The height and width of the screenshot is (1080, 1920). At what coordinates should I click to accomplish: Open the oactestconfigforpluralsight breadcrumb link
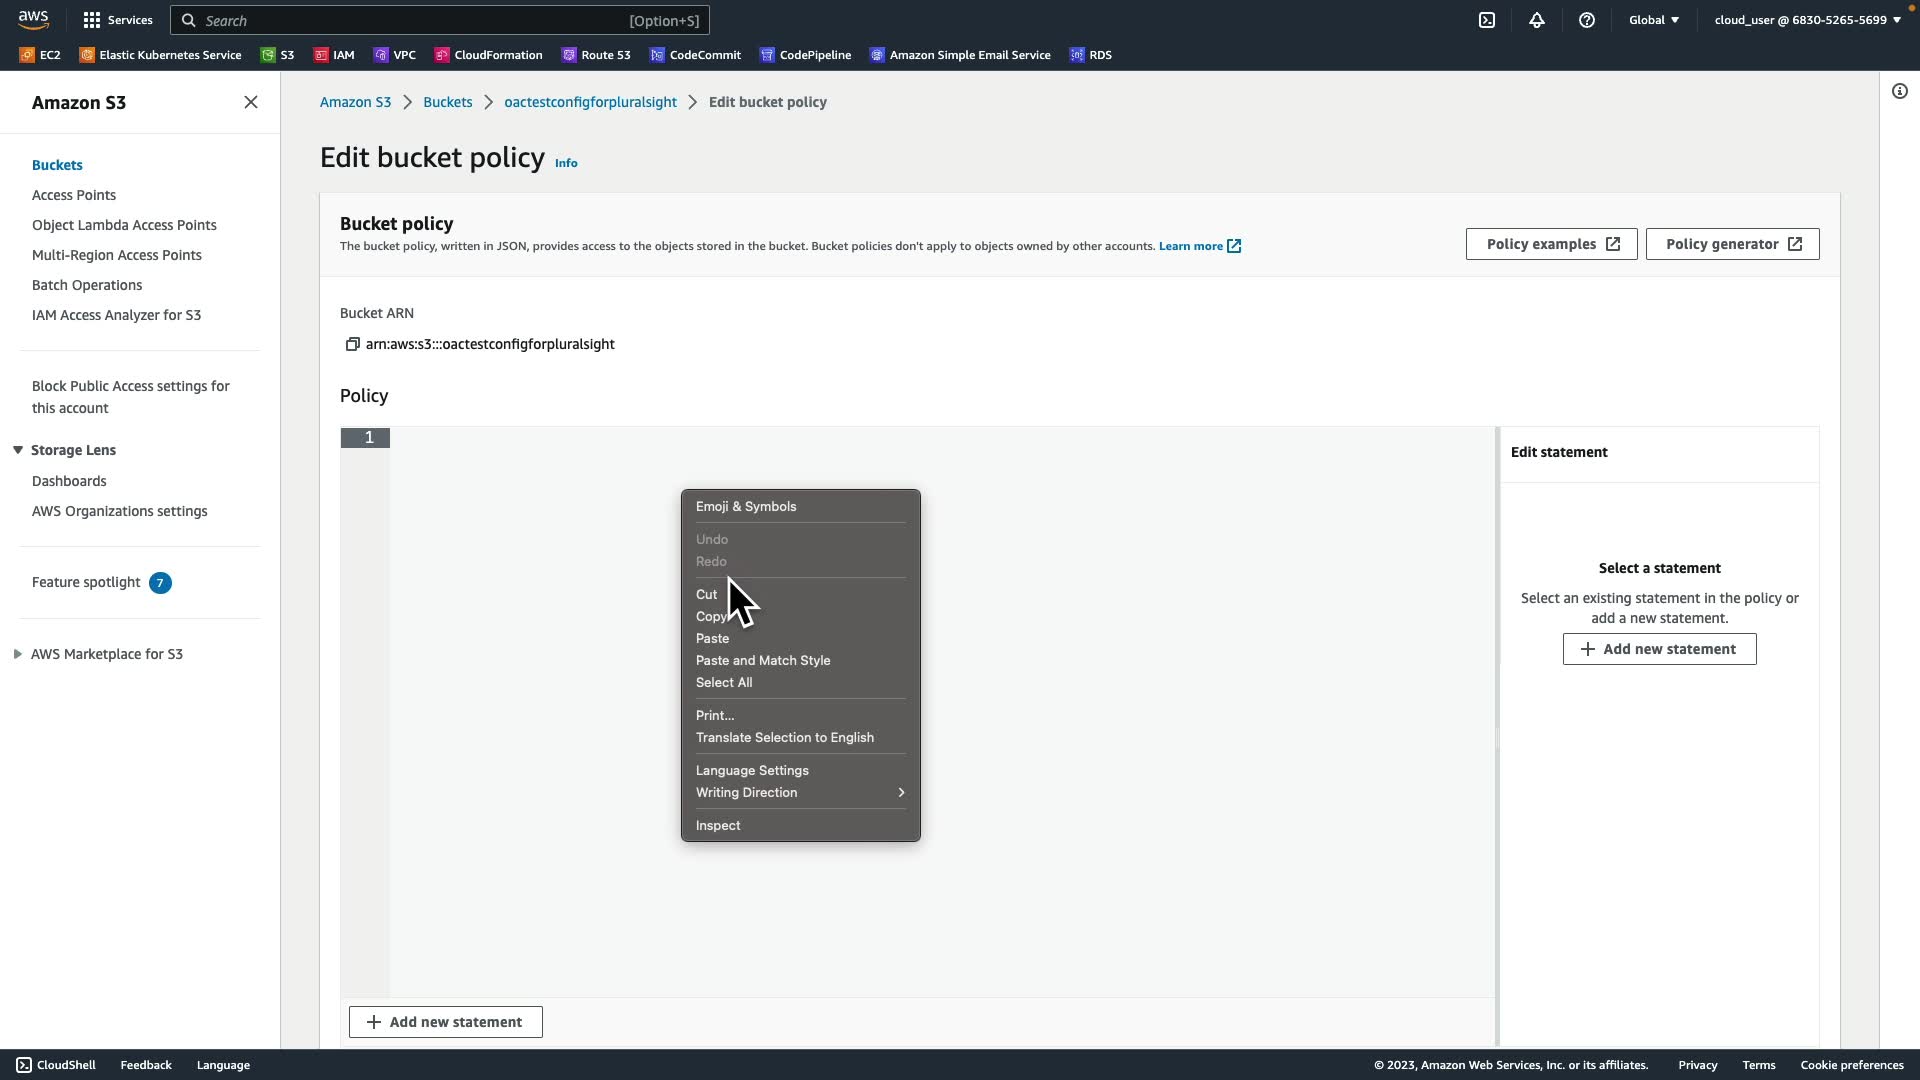point(590,102)
